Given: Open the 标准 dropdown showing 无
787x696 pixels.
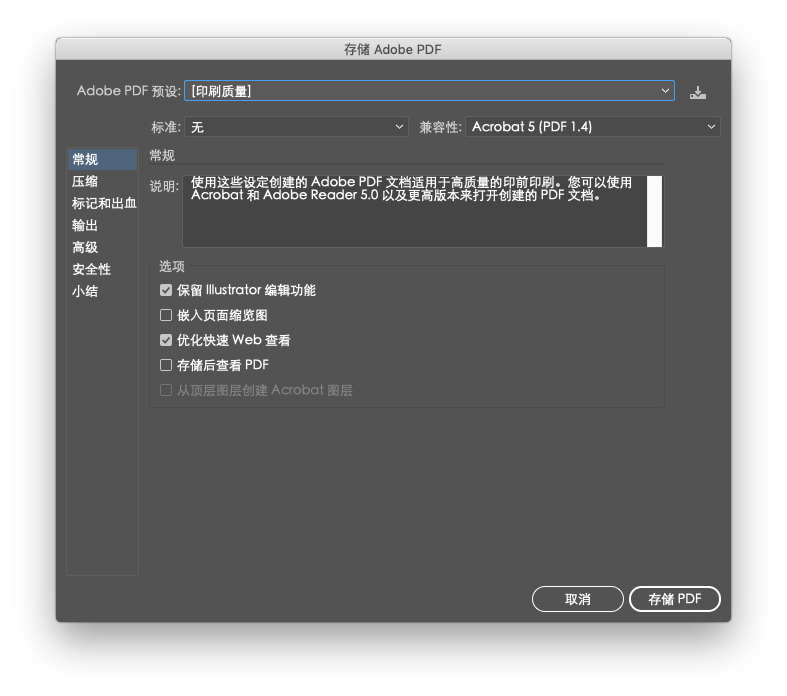Looking at the screenshot, I should (296, 126).
